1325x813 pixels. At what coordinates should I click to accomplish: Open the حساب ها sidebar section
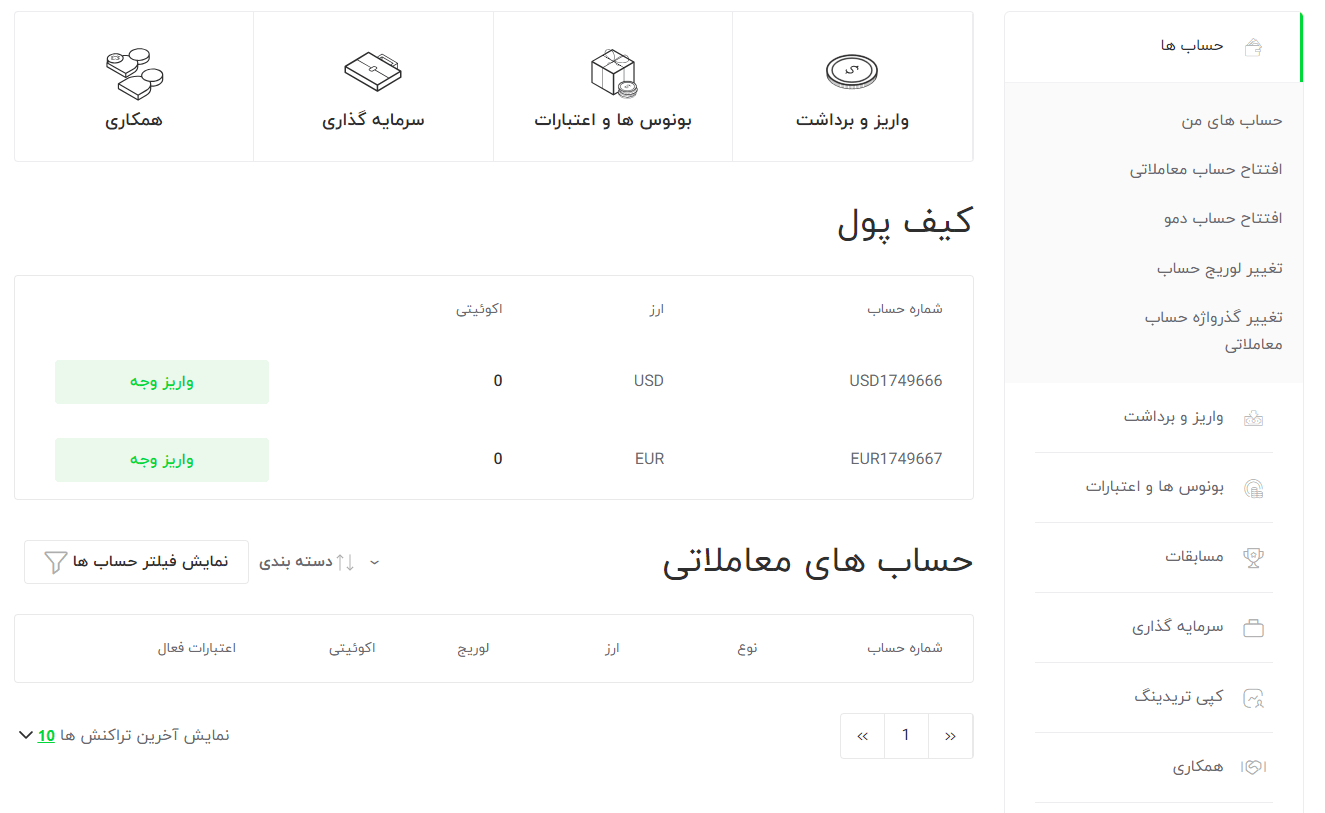point(1153,46)
